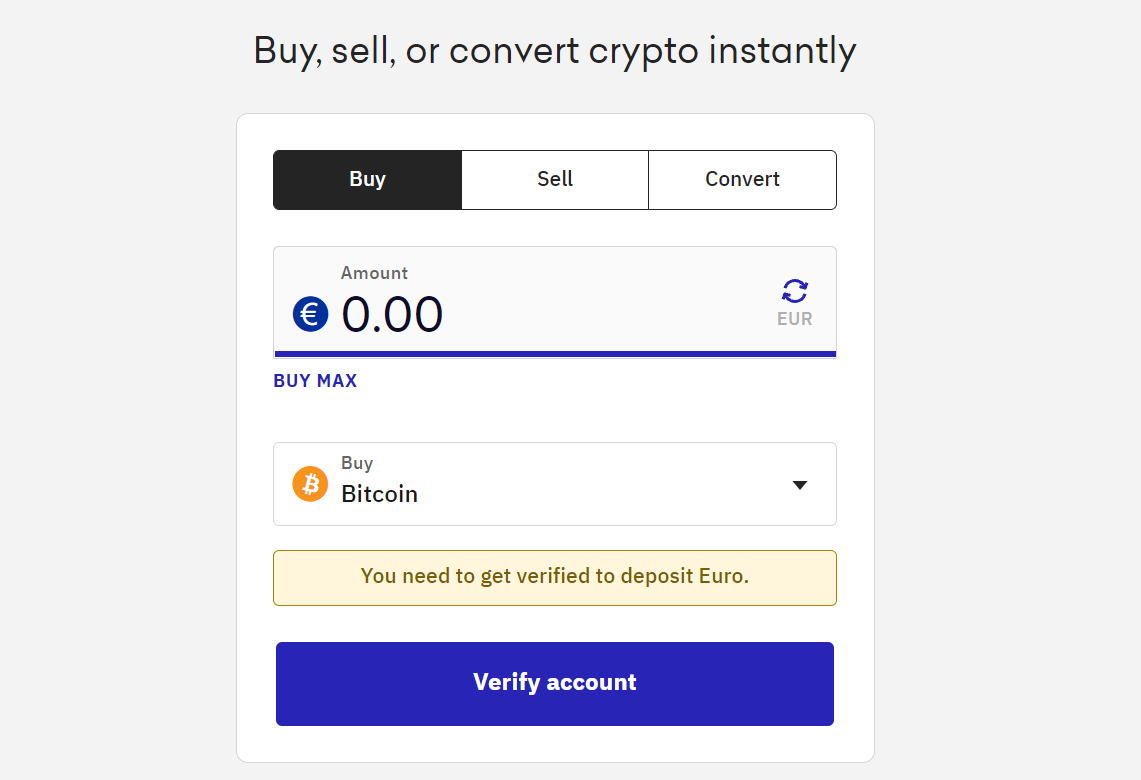Click the blue underline below amount field
Screen dimensions: 1141x780
[555, 354]
